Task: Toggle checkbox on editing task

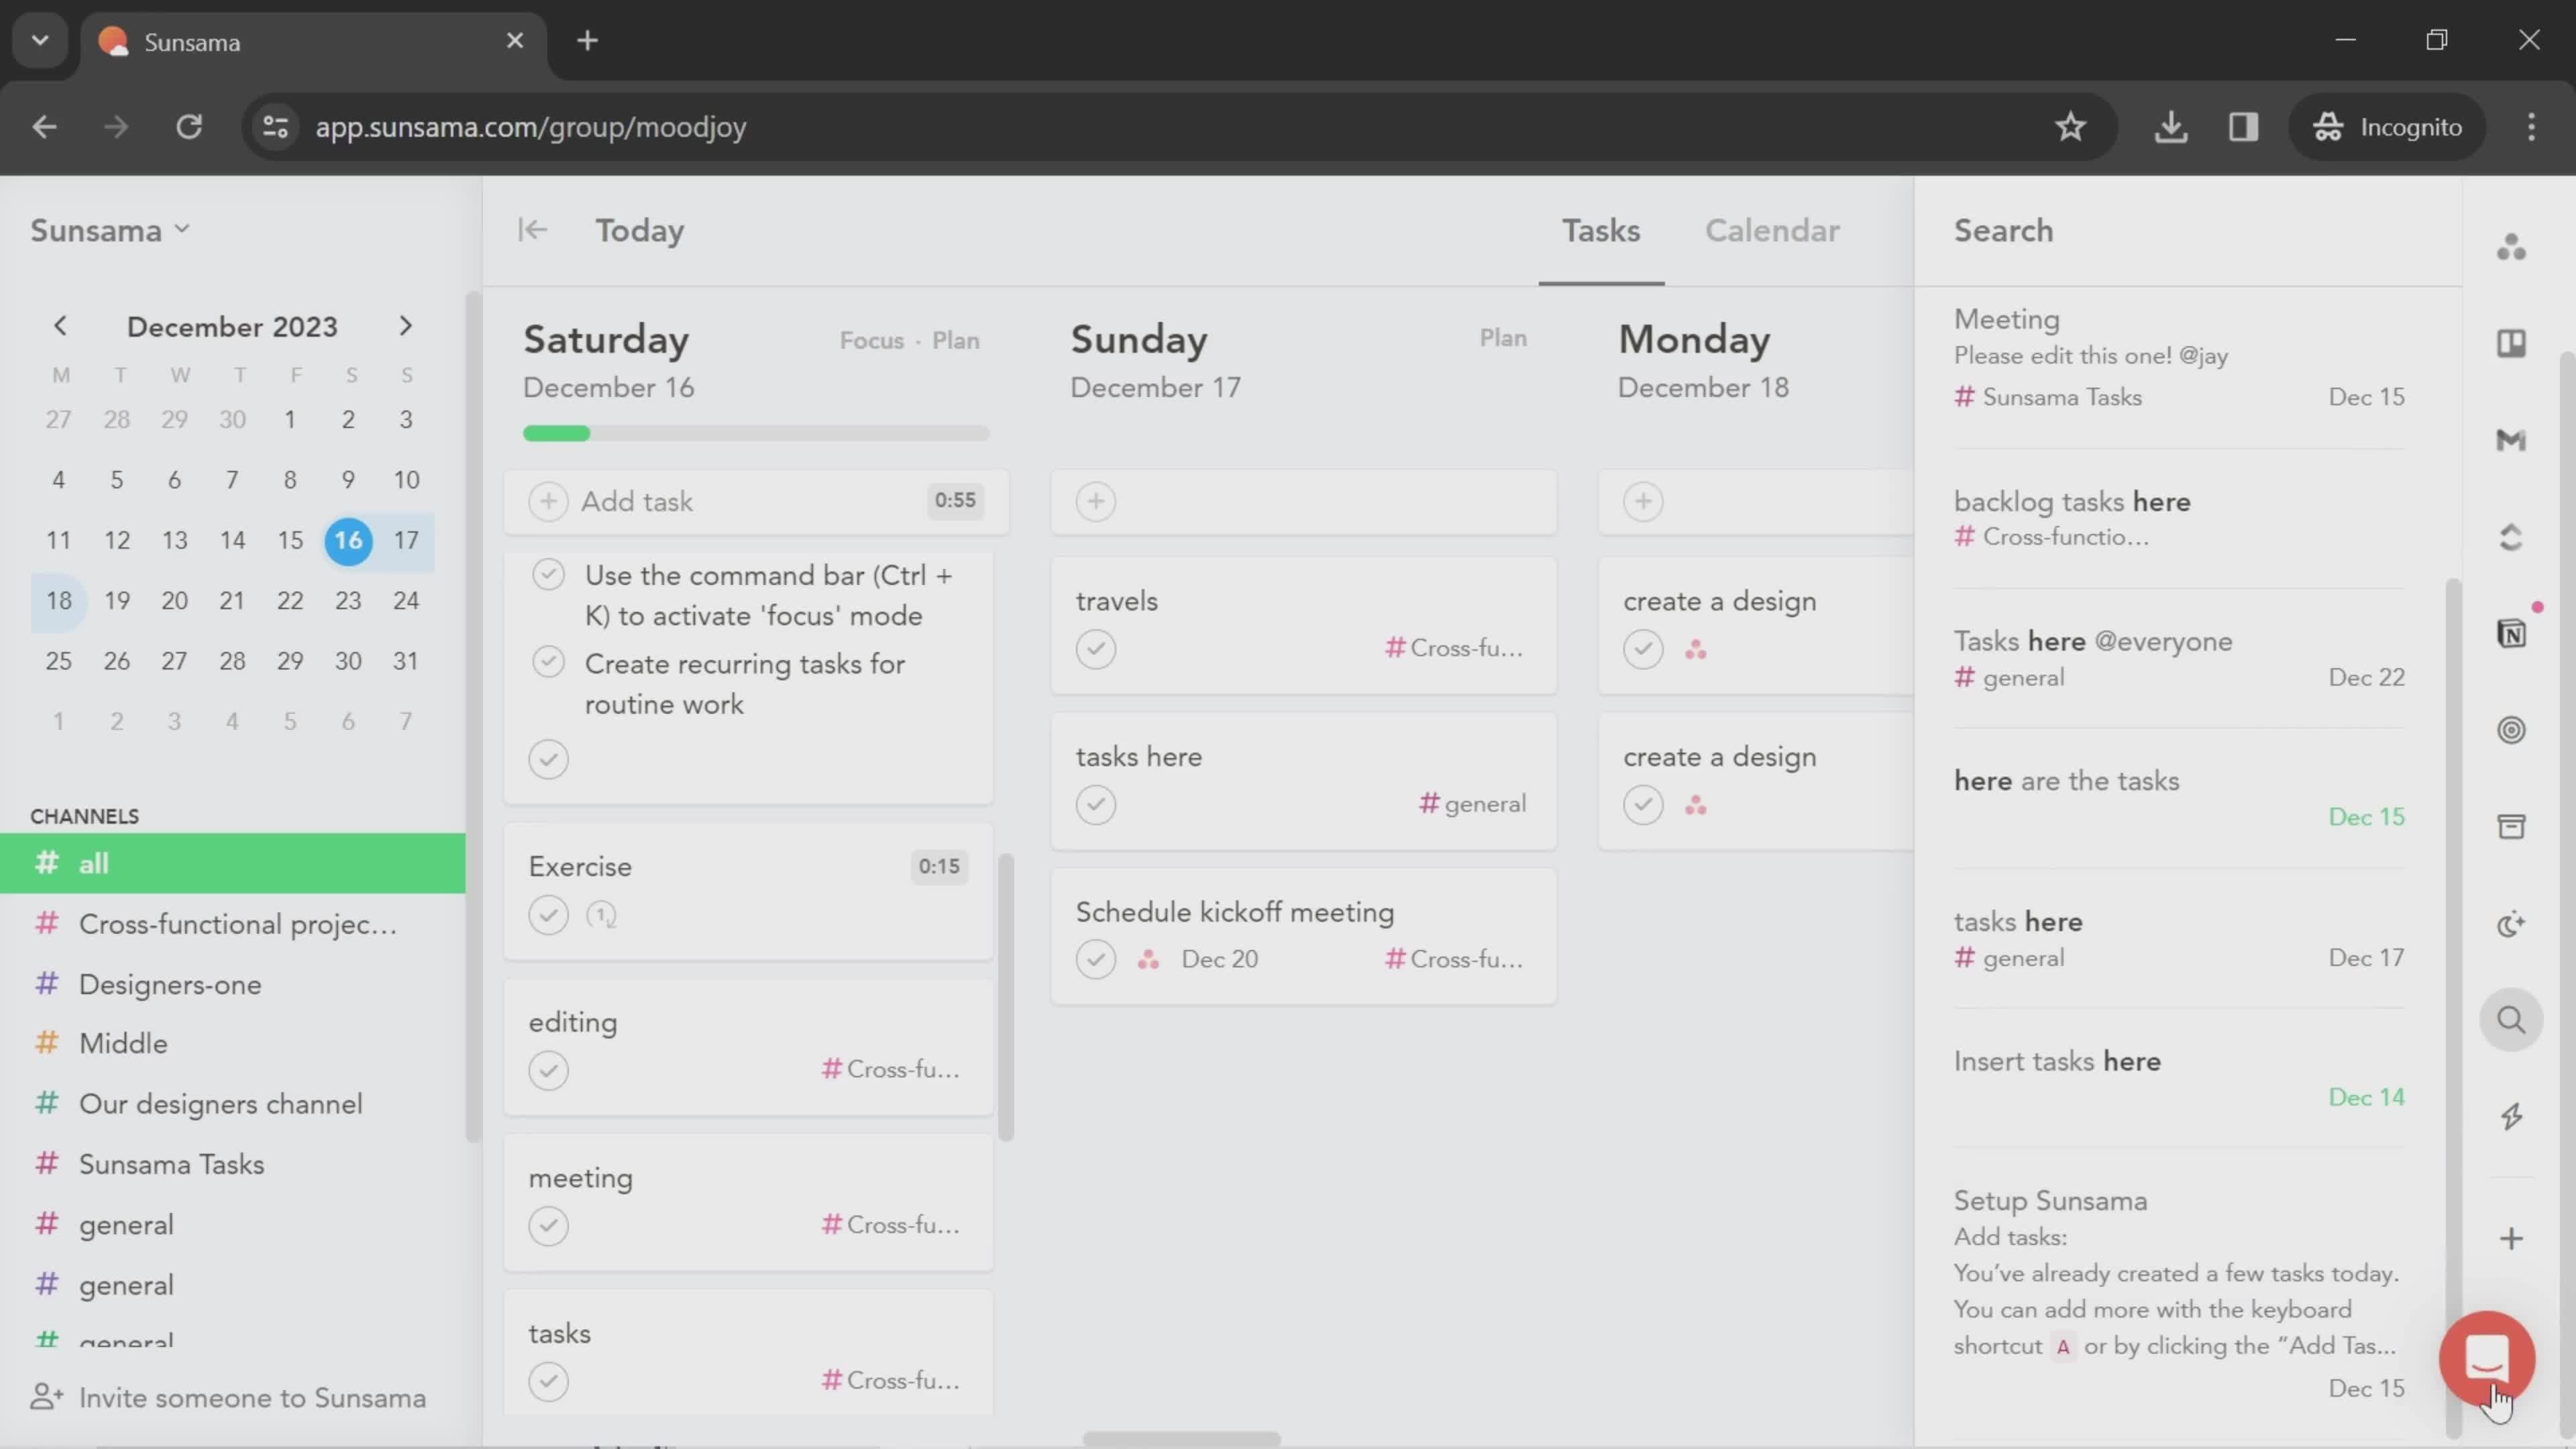Action: [x=549, y=1069]
